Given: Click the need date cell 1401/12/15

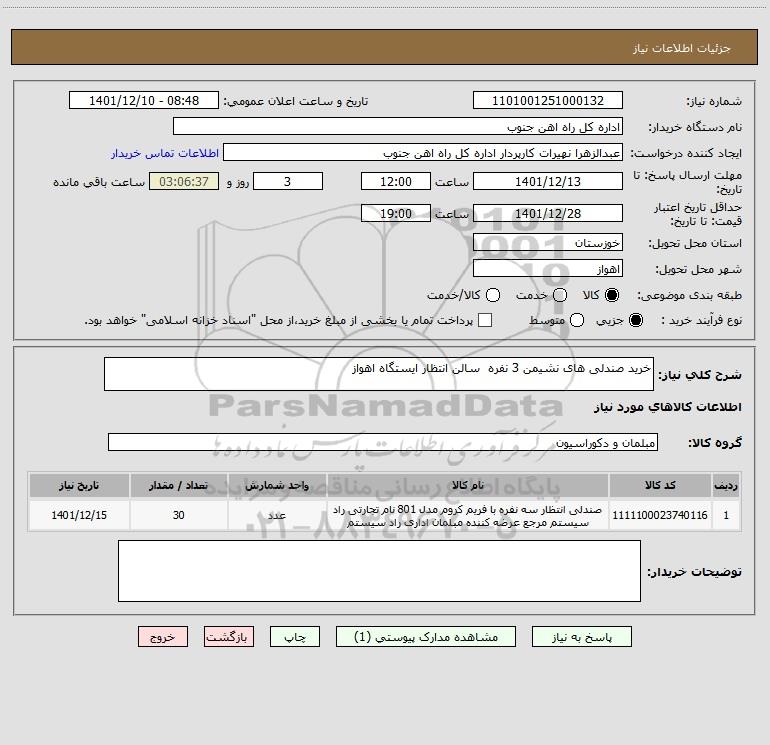Looking at the screenshot, I should pyautogui.click(x=79, y=515).
